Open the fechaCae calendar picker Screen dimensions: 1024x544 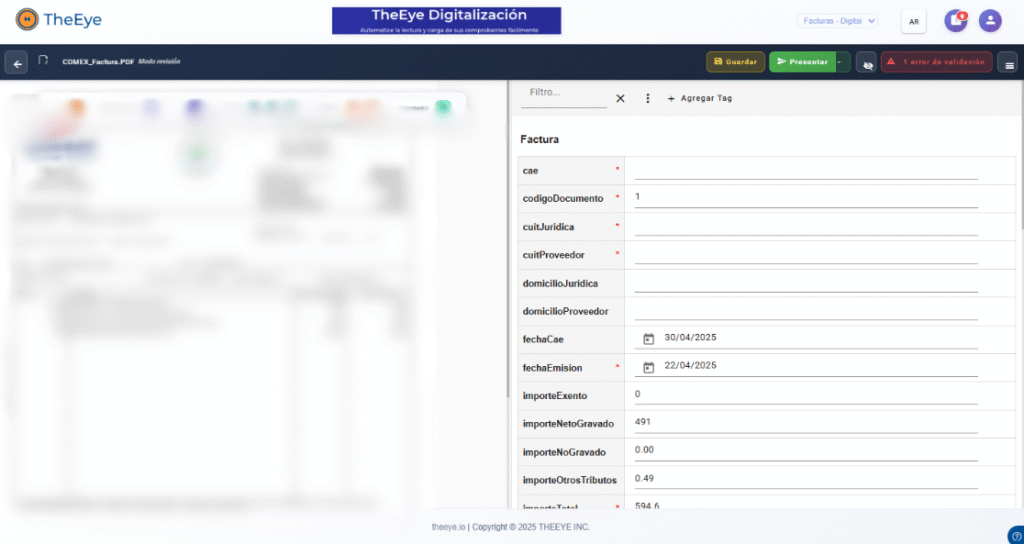click(648, 338)
